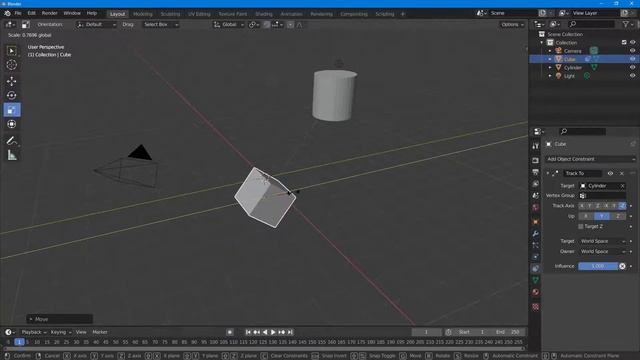Jump to the timeline end frame
Viewport: 640px width, 360px height.
(x=290, y=332)
